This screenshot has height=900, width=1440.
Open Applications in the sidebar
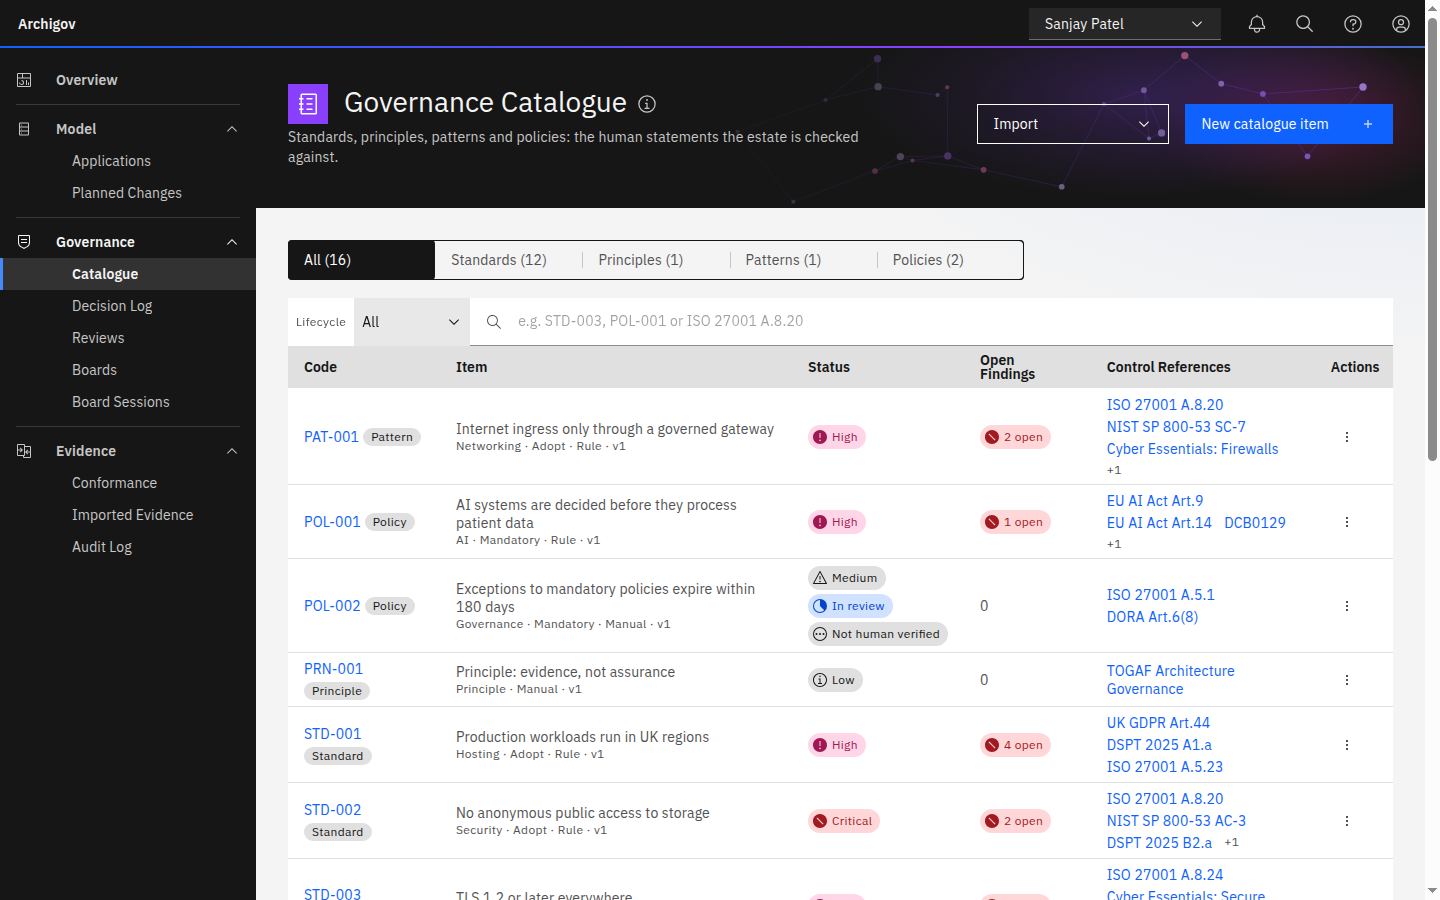(128, 161)
